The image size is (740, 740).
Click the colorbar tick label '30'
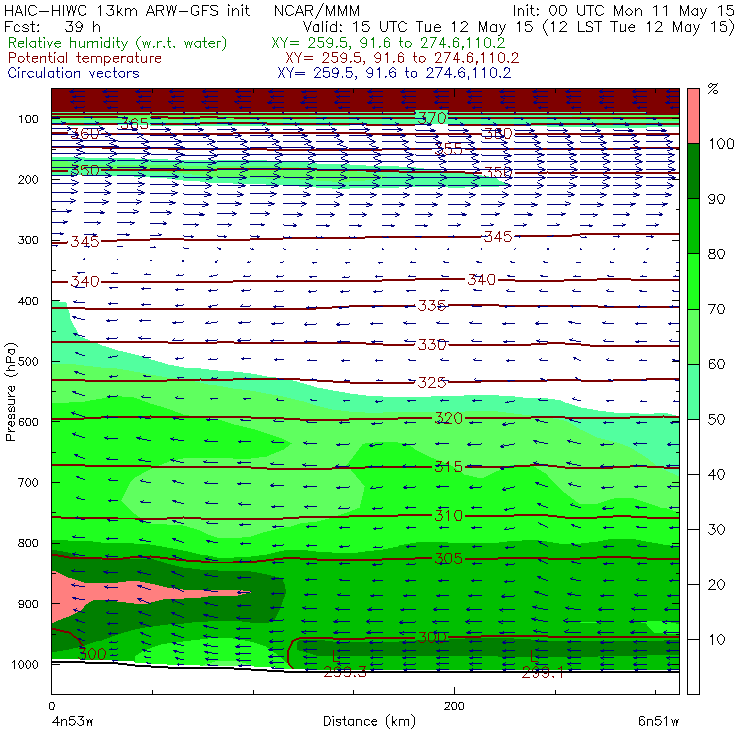(716, 530)
